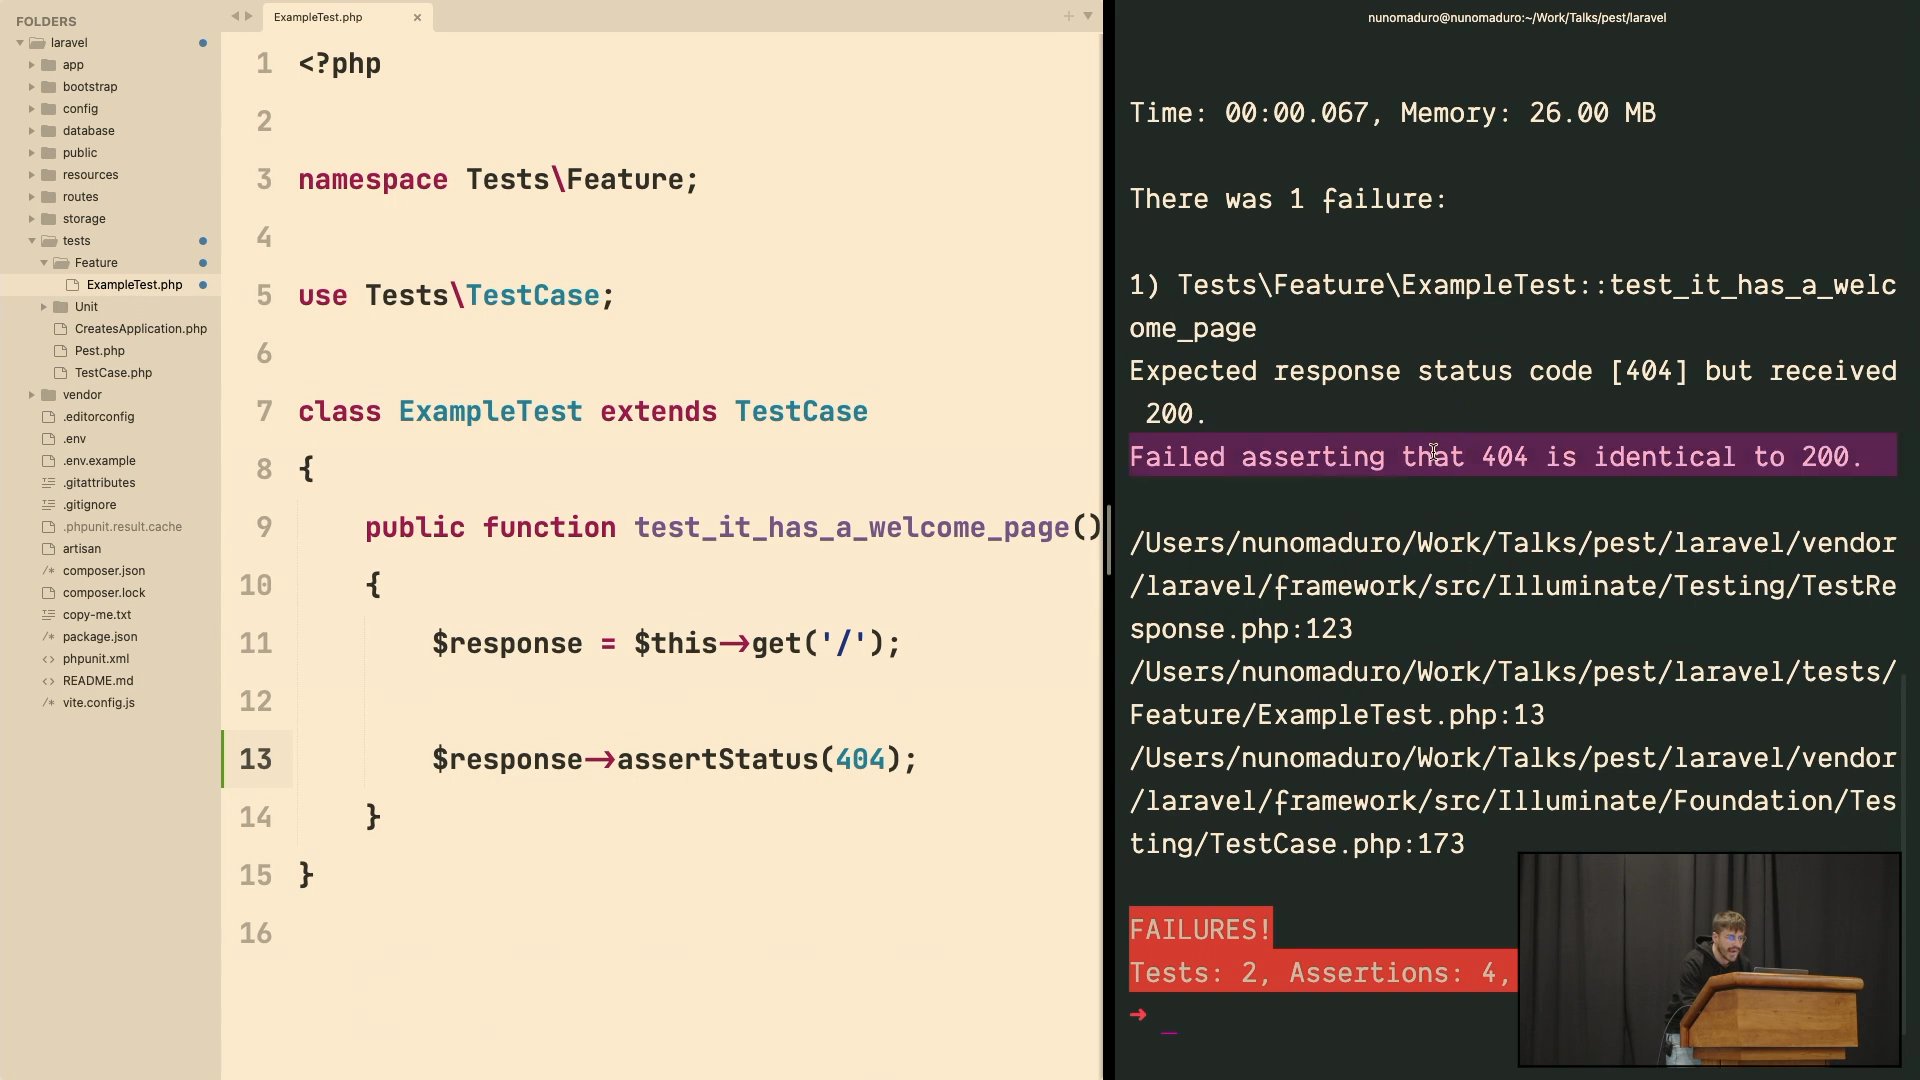Click the speaker video thumbnail
This screenshot has height=1080, width=1920.
[x=1708, y=959]
